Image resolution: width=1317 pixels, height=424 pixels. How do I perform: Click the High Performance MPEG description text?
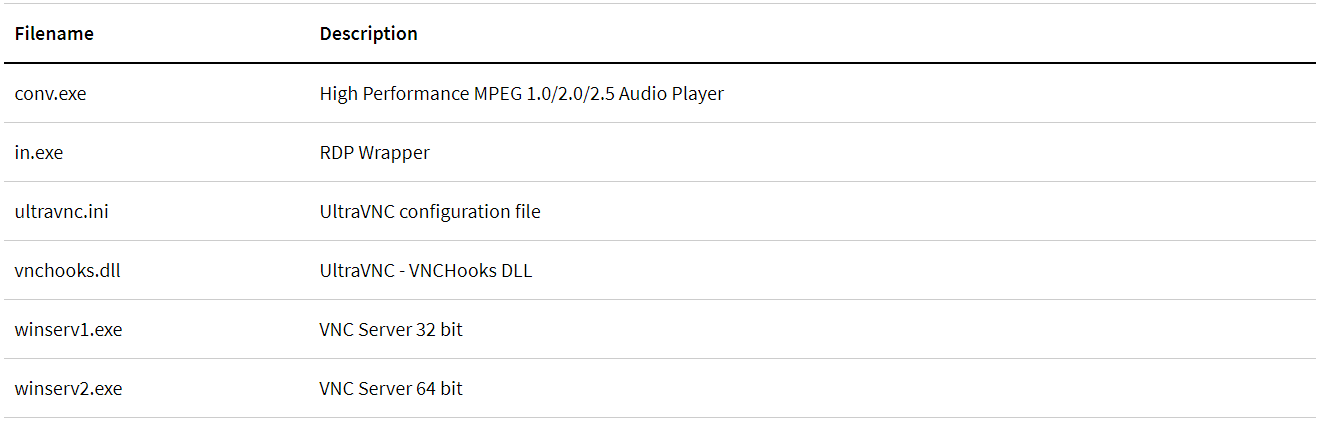click(x=521, y=94)
